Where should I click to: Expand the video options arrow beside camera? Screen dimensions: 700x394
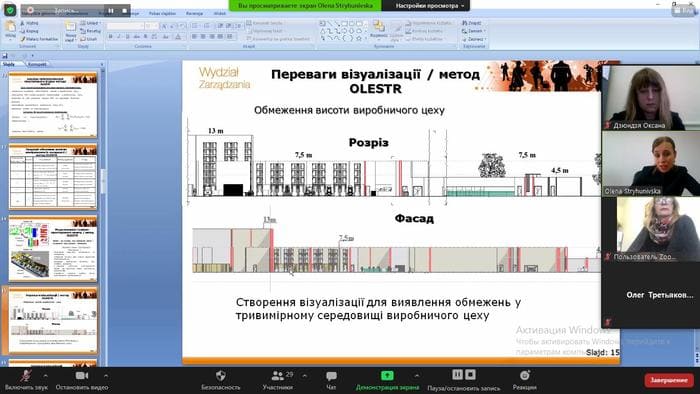pos(106,376)
